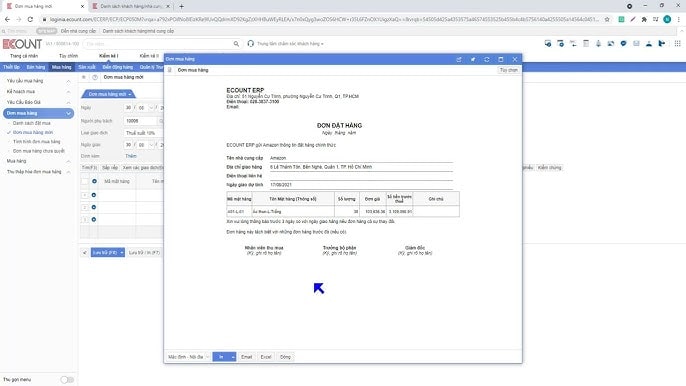Pin the Đơn mua hàng popup

pos(472,59)
